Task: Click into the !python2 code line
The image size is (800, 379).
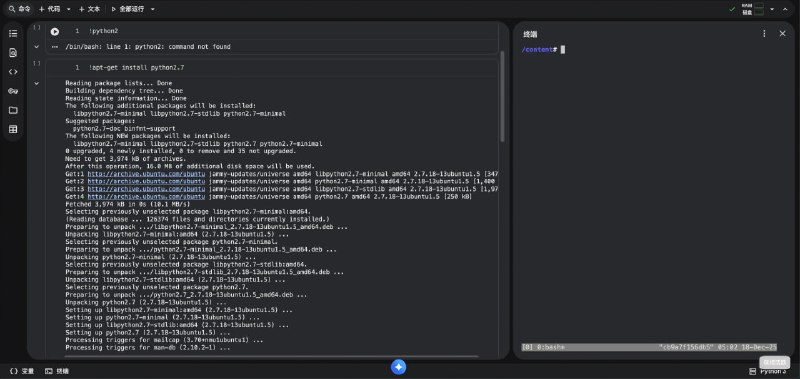Action: (x=104, y=31)
